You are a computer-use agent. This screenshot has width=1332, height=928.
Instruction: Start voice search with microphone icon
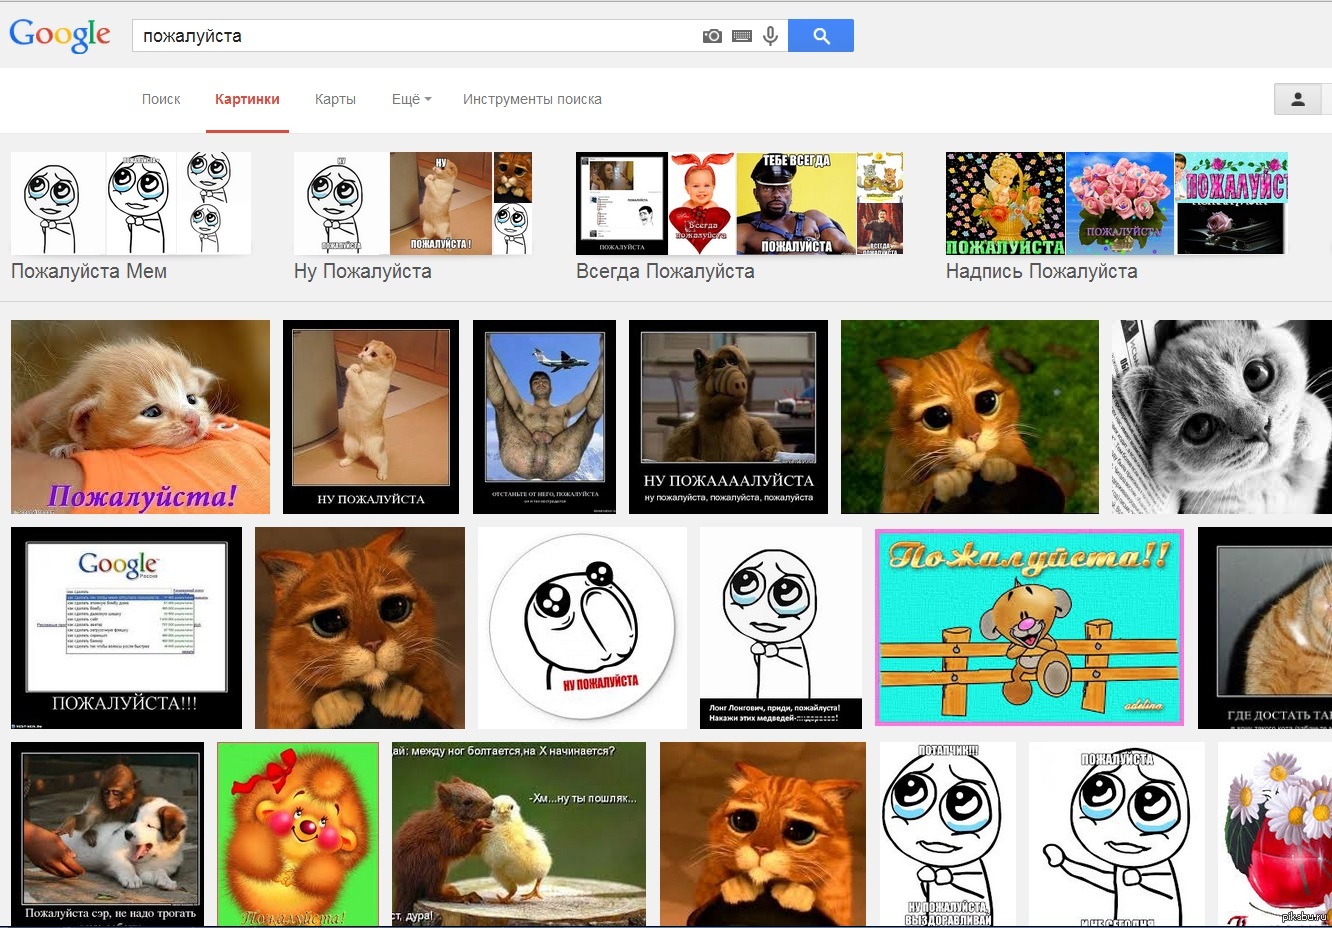(770, 36)
